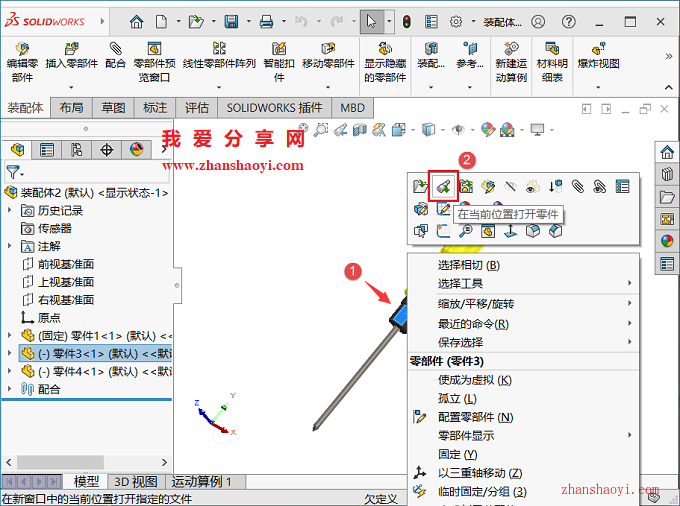Click the Linear Component Pattern icon
Screen dimensions: 680x506
(219, 49)
